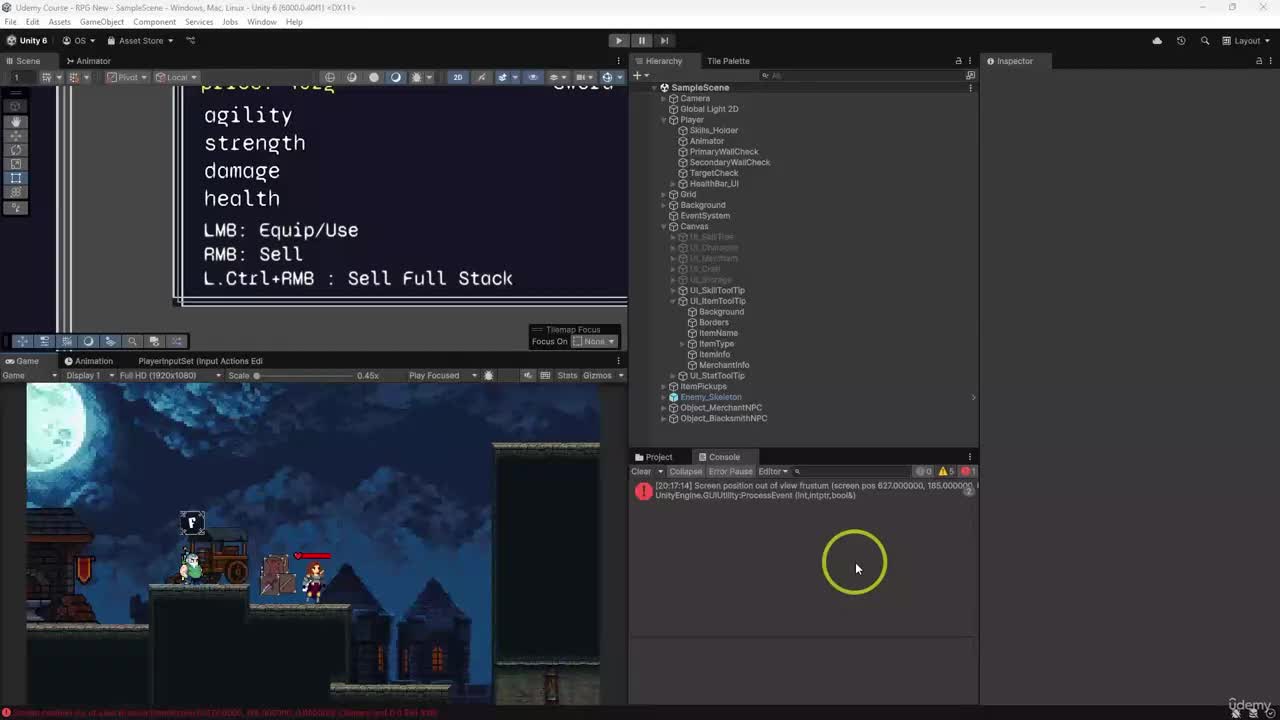Open the Undo History icon
The width and height of the screenshot is (1280, 720).
coord(1181,41)
